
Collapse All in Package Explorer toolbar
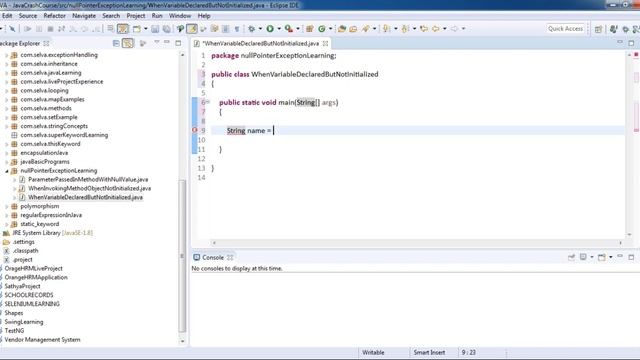(x=116, y=43)
